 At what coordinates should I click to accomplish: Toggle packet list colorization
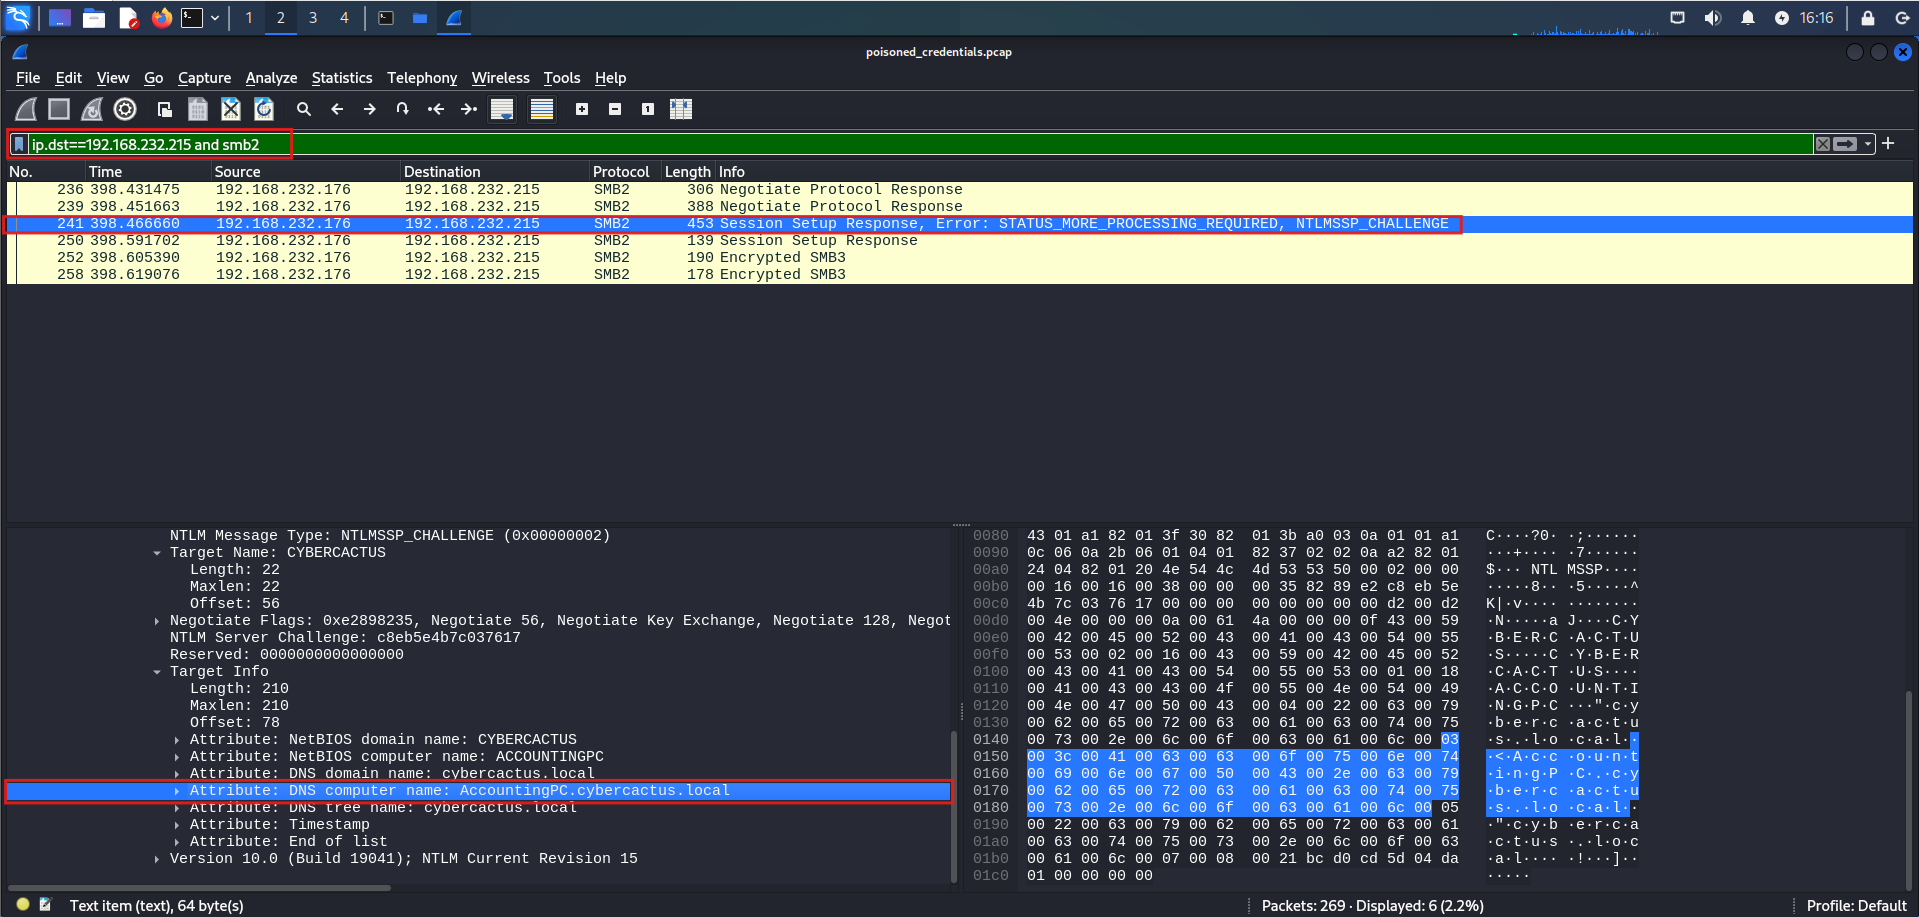tap(542, 109)
